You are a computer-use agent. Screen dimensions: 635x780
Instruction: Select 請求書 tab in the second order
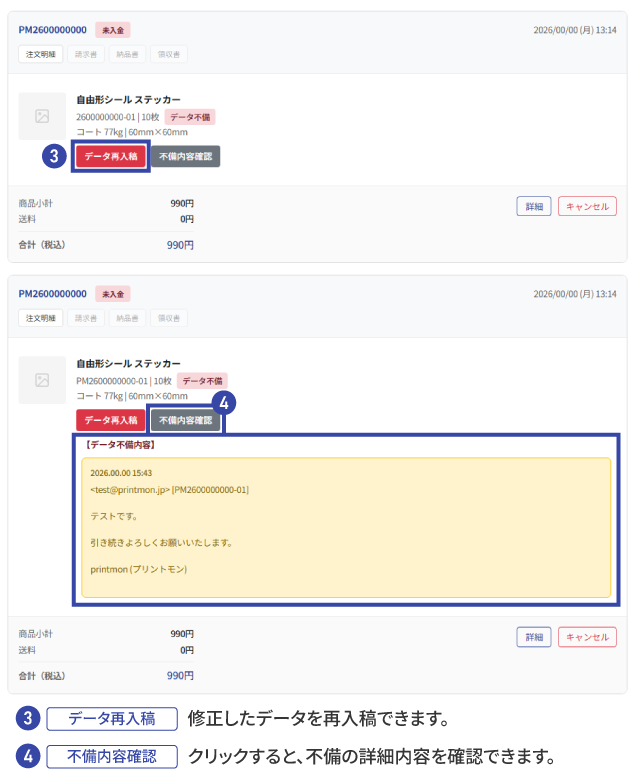(x=86, y=318)
